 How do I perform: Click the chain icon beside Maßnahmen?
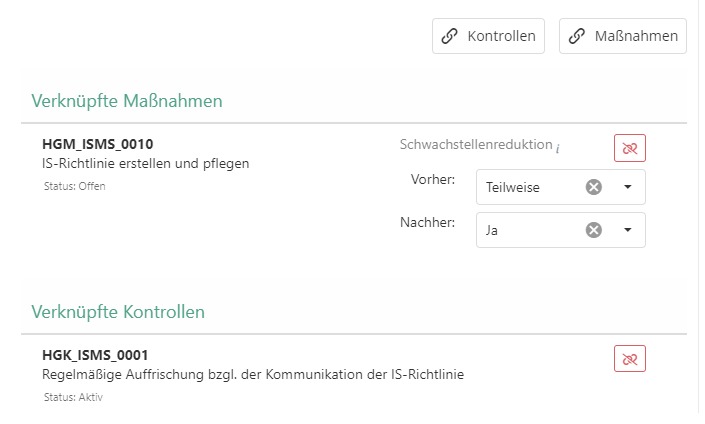point(577,36)
